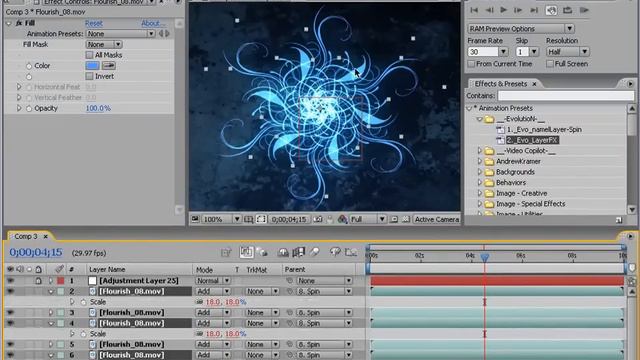Click the Opacity value 100.0%

point(98,108)
